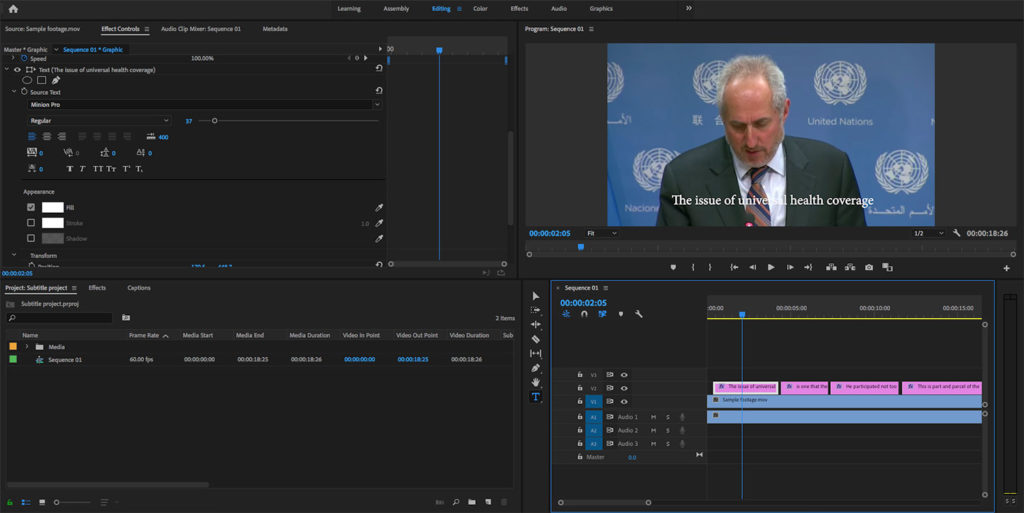
Task: Create an ellipse mask on text
Action: (x=27, y=80)
